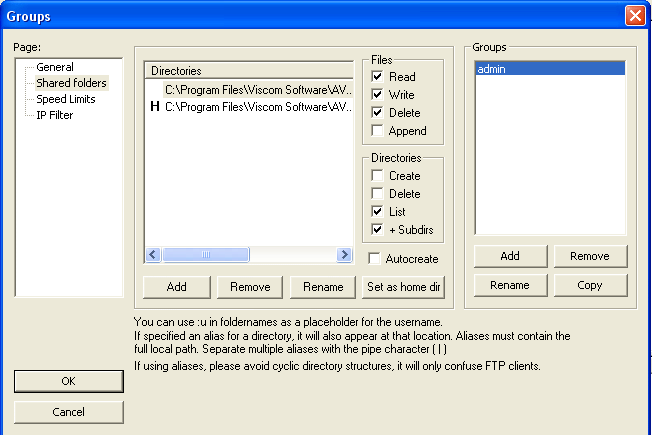Close the Groups dialog window
Image resolution: width=652 pixels, height=435 pixels.
click(634, 16)
